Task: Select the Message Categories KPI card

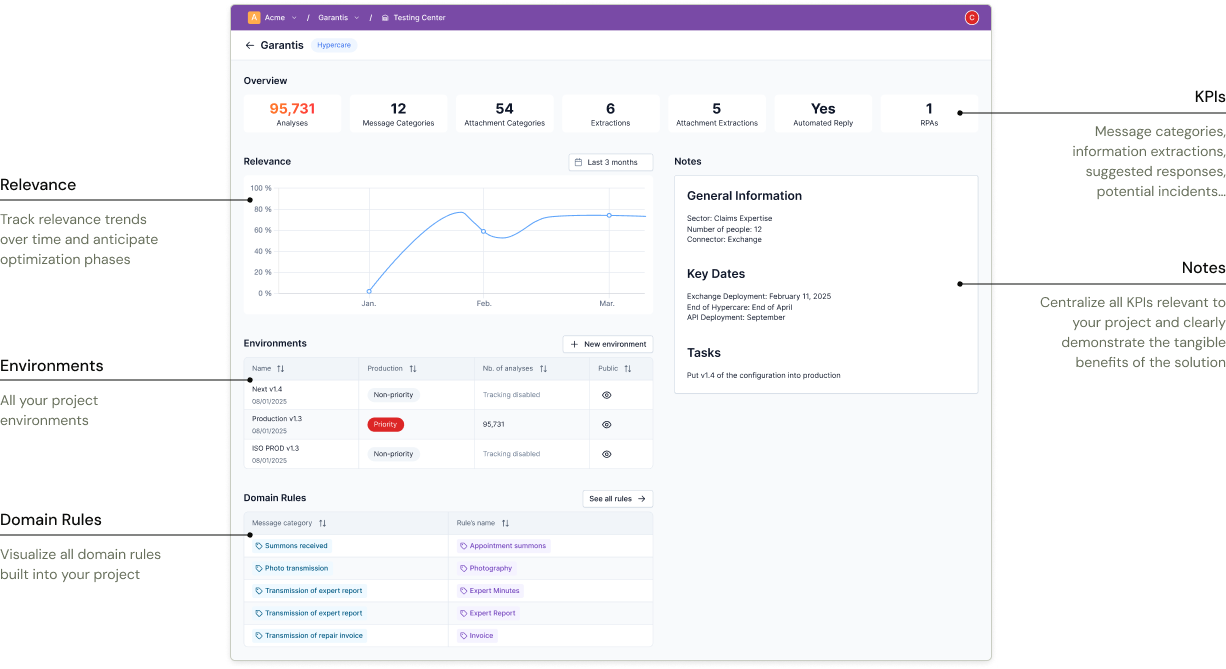Action: coord(398,113)
